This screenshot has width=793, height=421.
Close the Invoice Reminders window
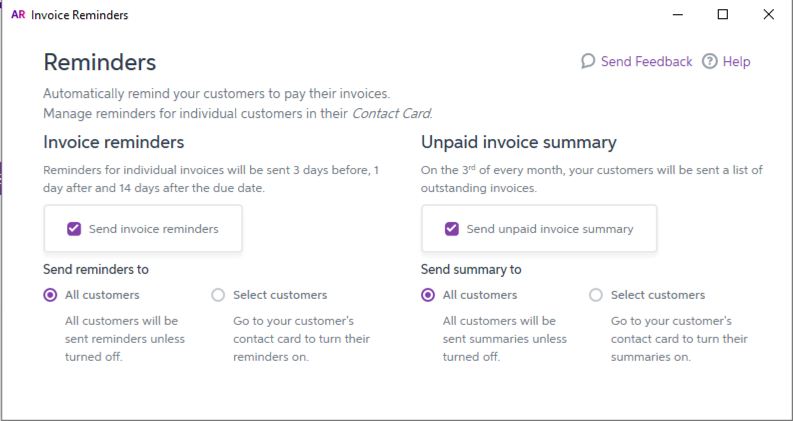(x=768, y=15)
